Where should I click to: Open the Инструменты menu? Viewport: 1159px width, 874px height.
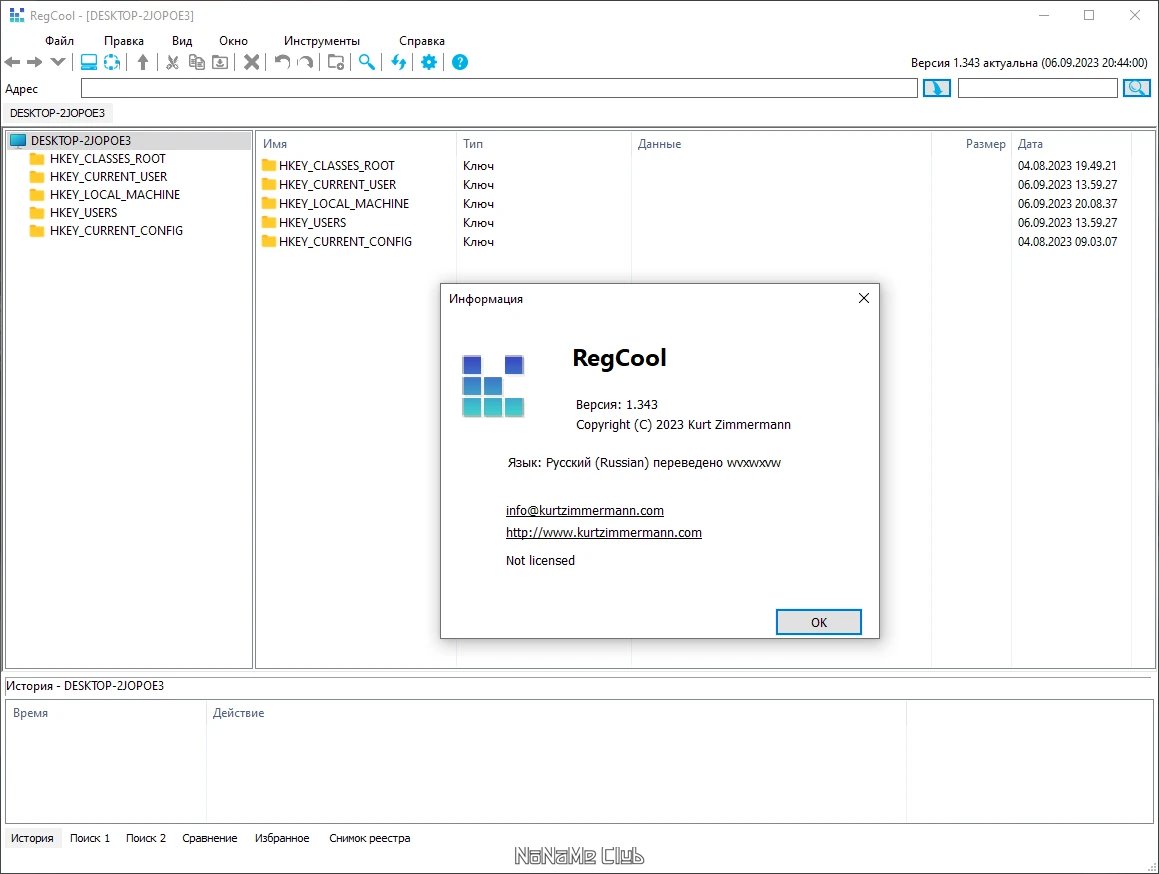(x=322, y=41)
